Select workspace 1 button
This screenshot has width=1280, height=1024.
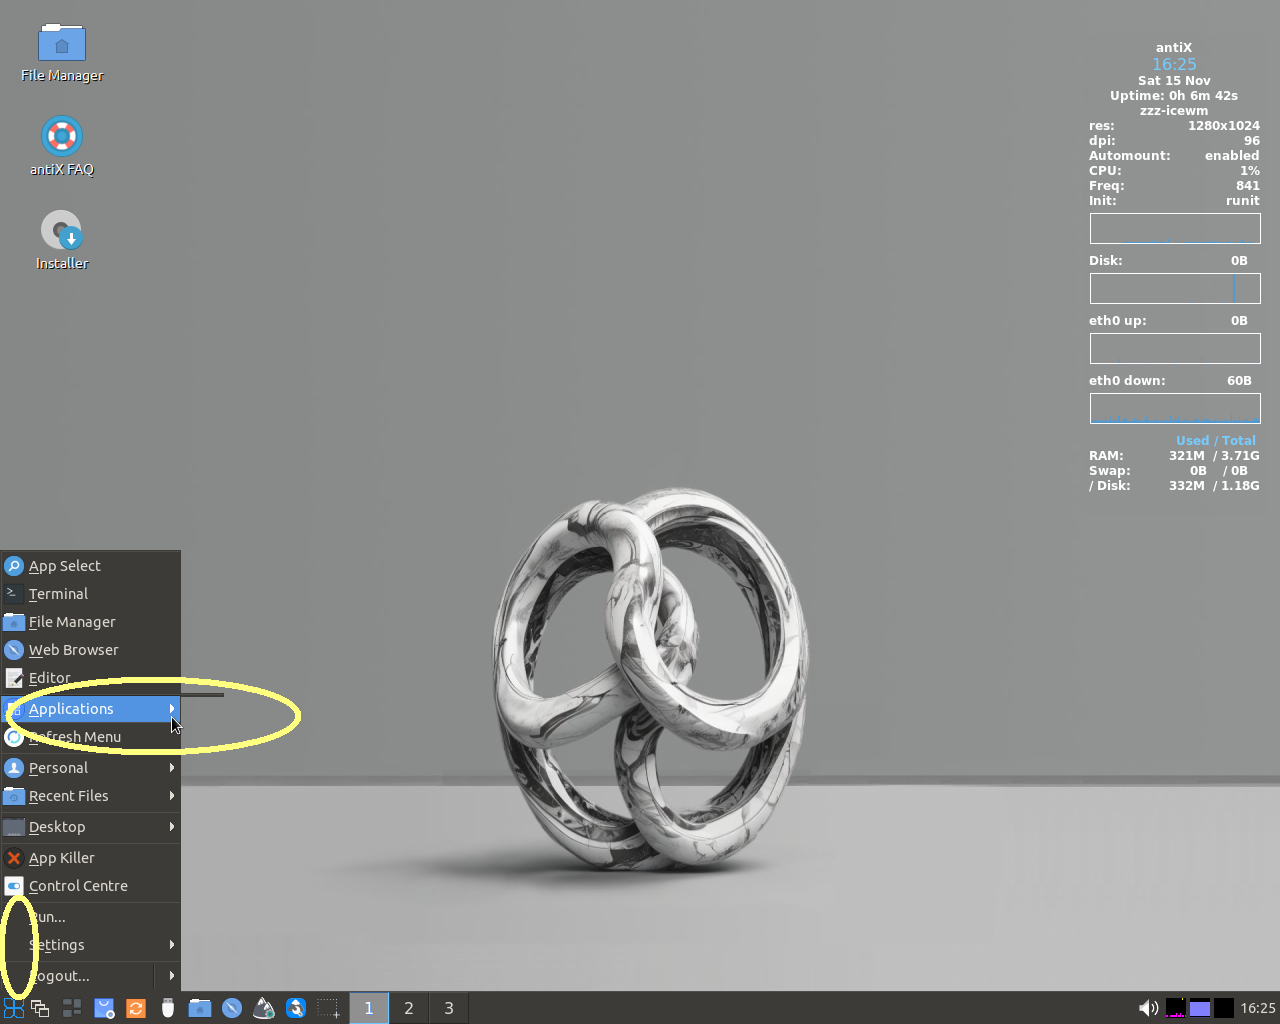tap(368, 1008)
